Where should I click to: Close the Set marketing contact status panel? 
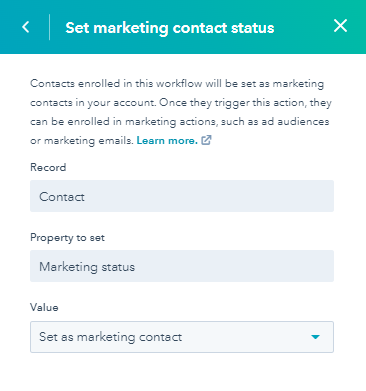(340, 26)
